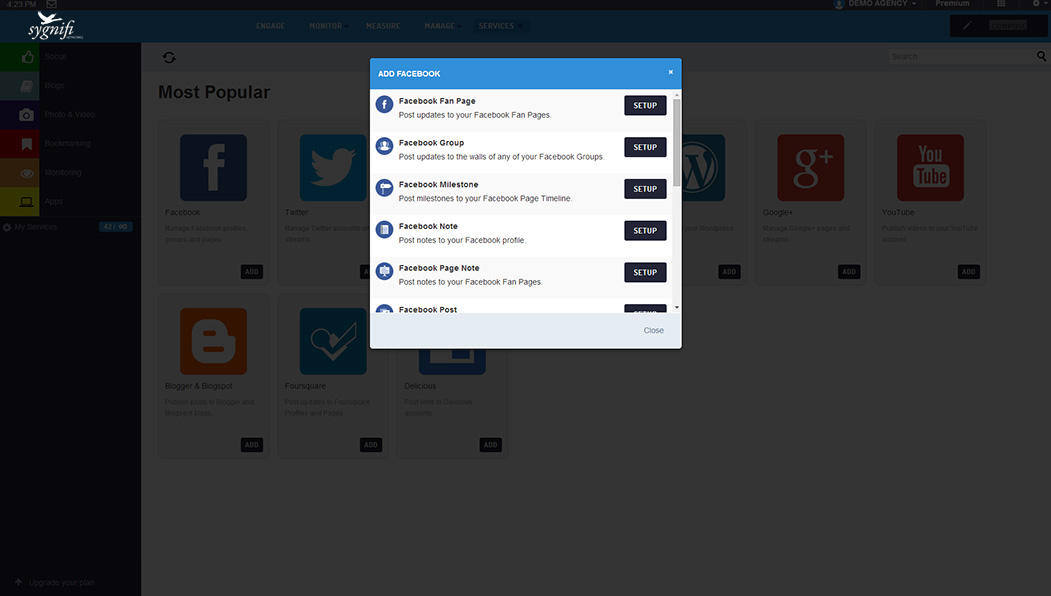1051x596 pixels.
Task: Click the Blogger & Blogspot tile icon
Action: pyautogui.click(x=213, y=341)
